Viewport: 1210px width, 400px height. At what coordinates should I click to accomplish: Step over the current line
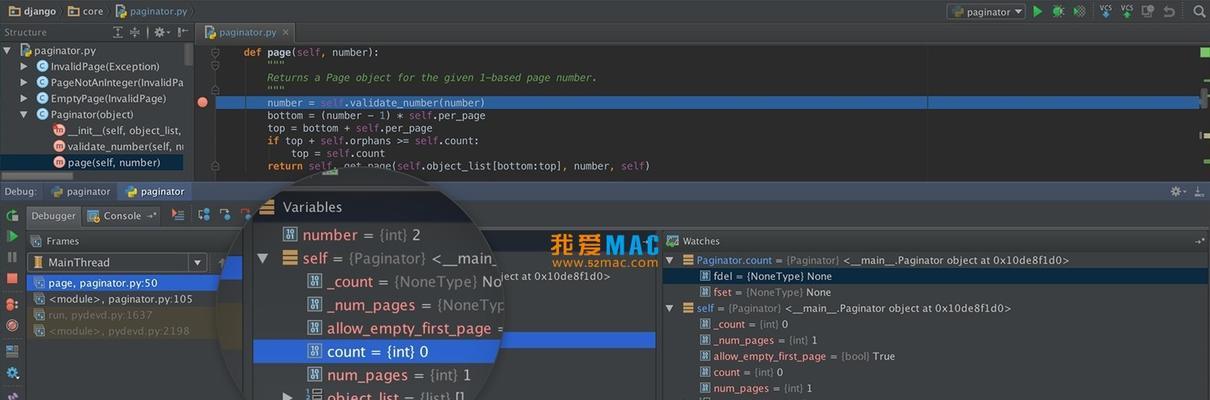coord(204,215)
